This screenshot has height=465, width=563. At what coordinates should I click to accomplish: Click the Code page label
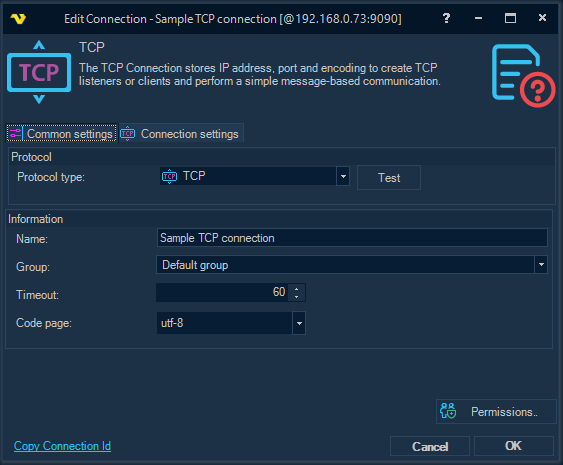(x=44, y=323)
